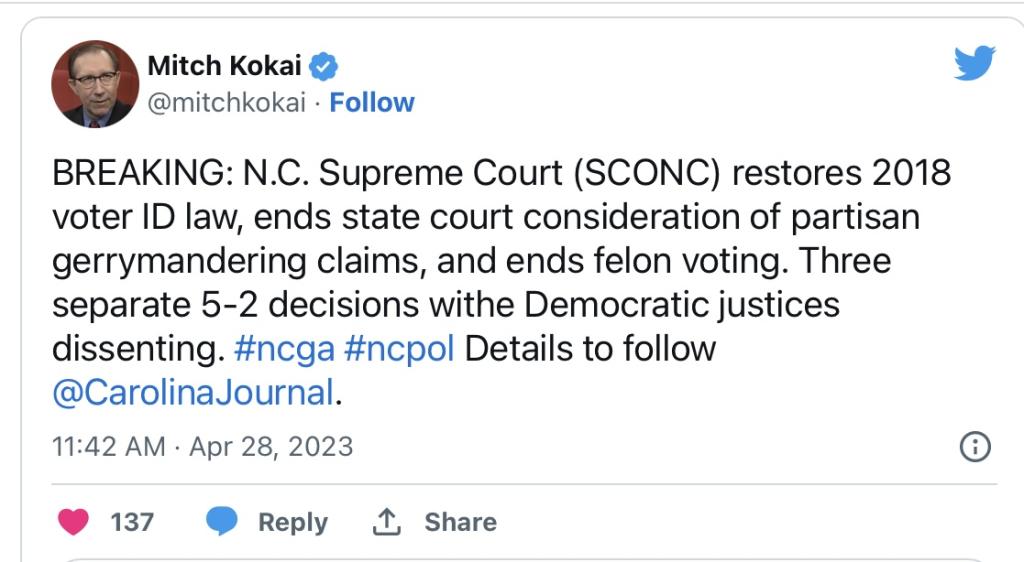This screenshot has height=562, width=1024.
Task: Click the 137 likes count
Action: coord(132,522)
